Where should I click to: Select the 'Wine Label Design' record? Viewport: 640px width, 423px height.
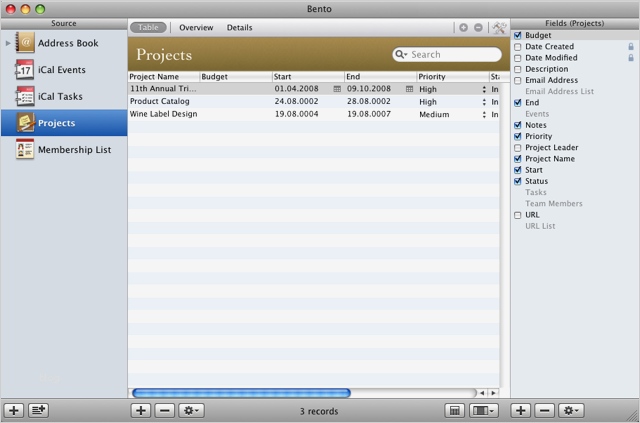click(x=313, y=114)
